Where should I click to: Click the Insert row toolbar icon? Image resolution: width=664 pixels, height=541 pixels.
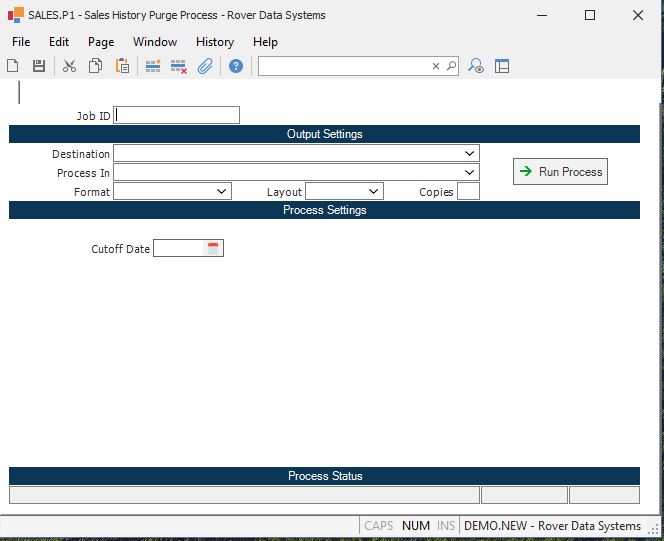(x=153, y=66)
